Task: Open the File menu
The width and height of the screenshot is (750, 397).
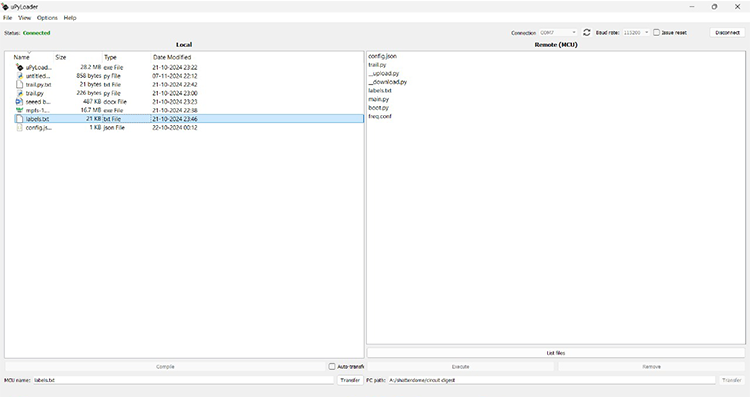Action: coord(8,18)
